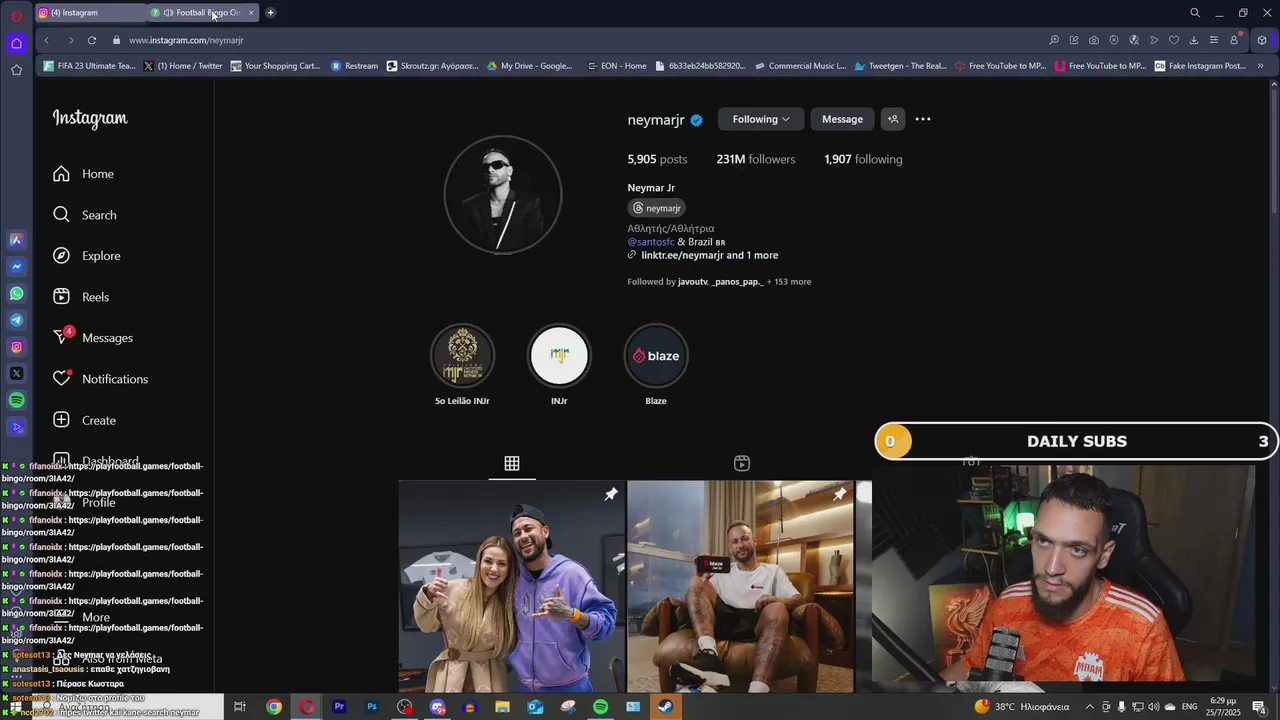Open Chrome from the taskbar
This screenshot has width=1280, height=720.
pos(273,707)
